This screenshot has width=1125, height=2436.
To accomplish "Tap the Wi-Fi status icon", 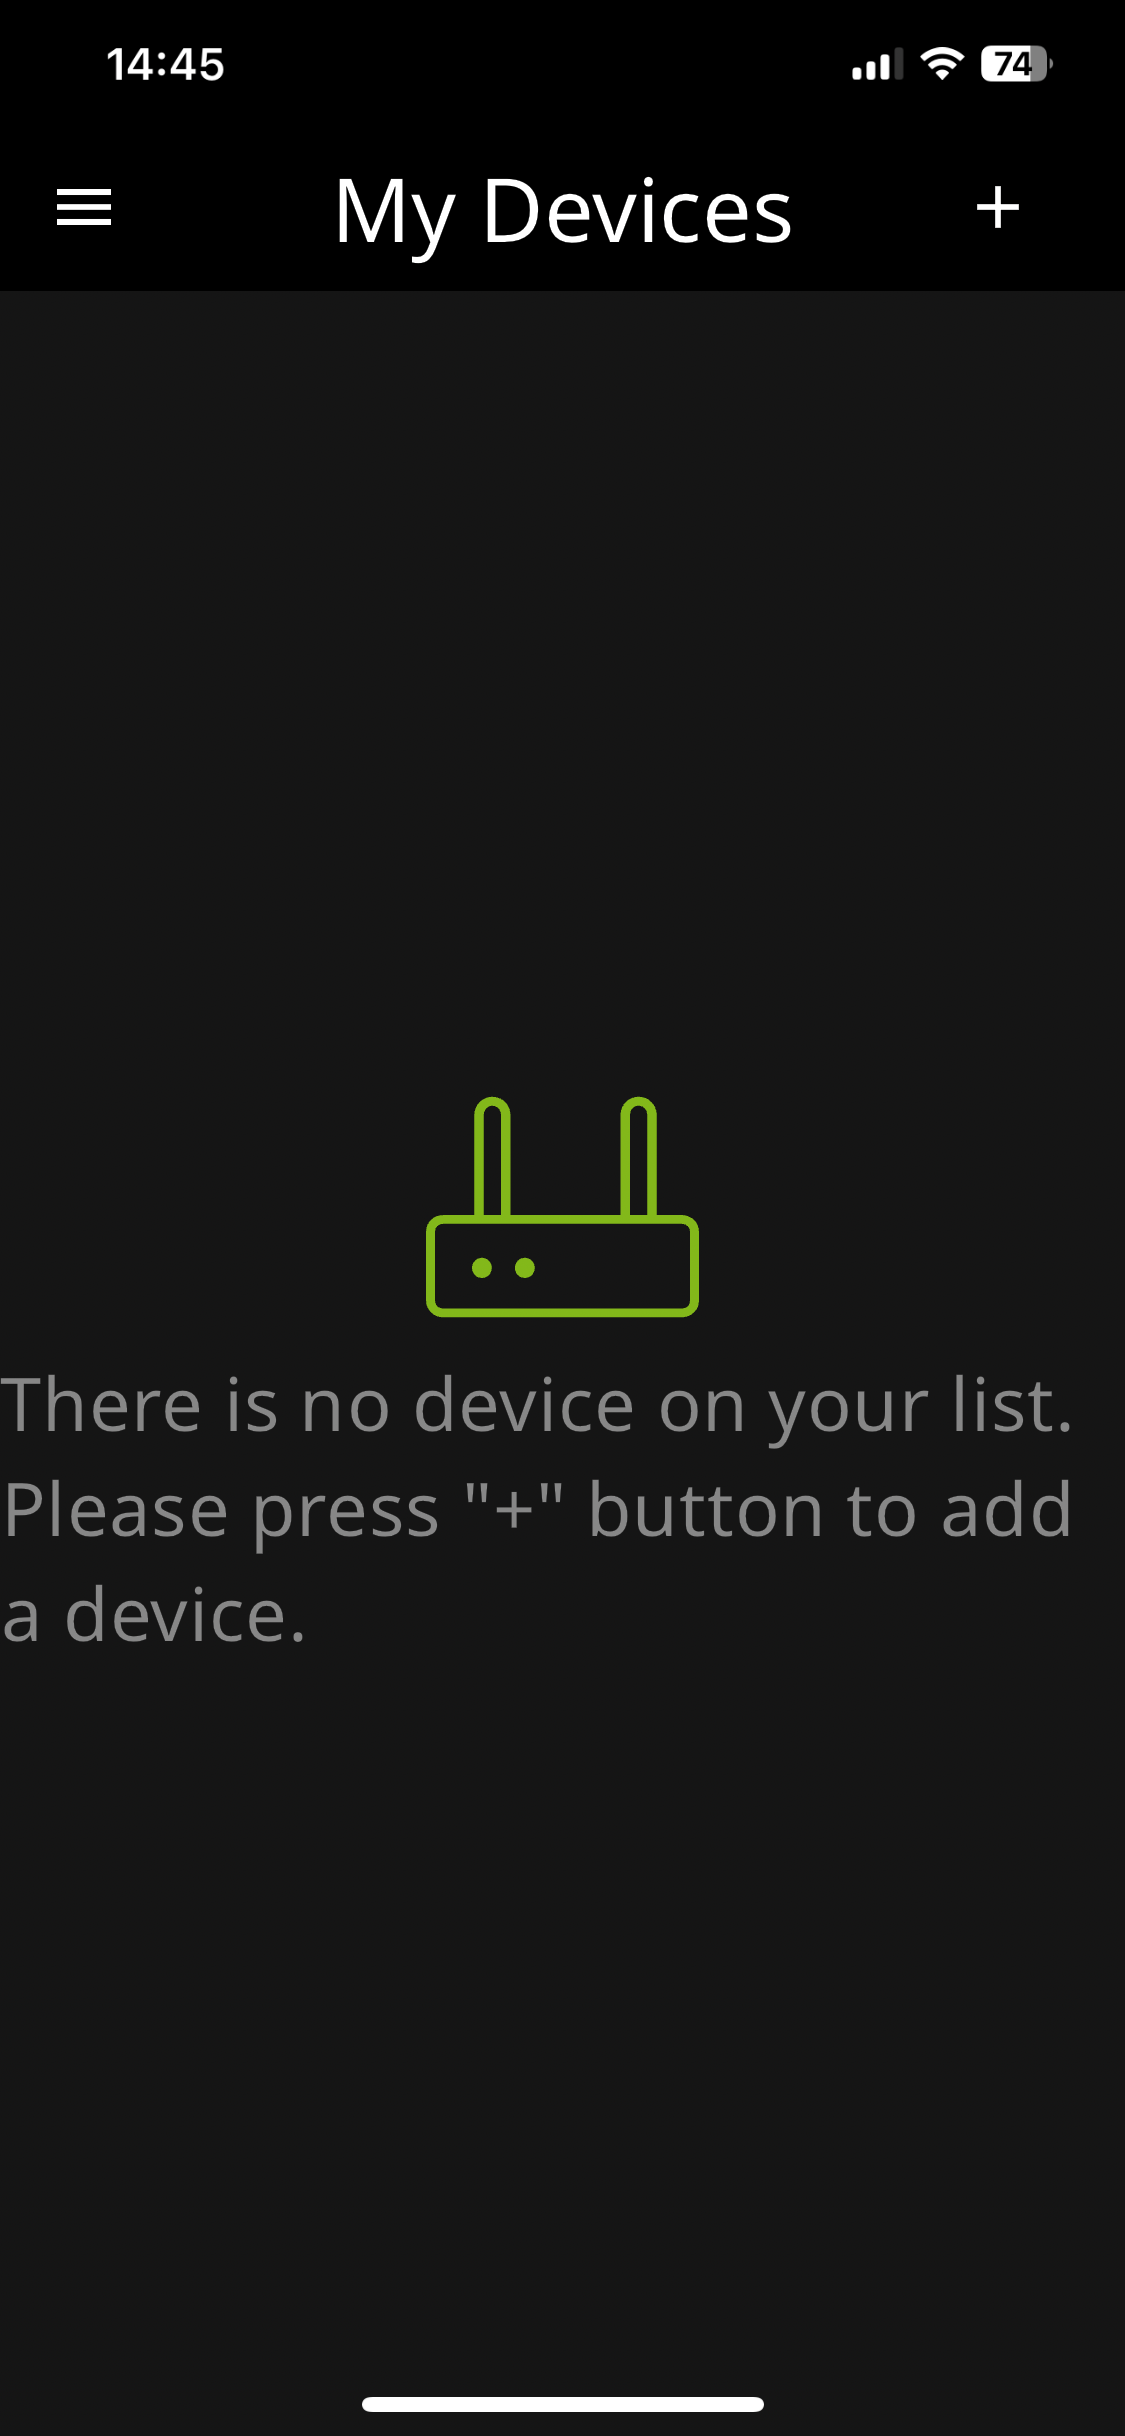I will (x=941, y=64).
